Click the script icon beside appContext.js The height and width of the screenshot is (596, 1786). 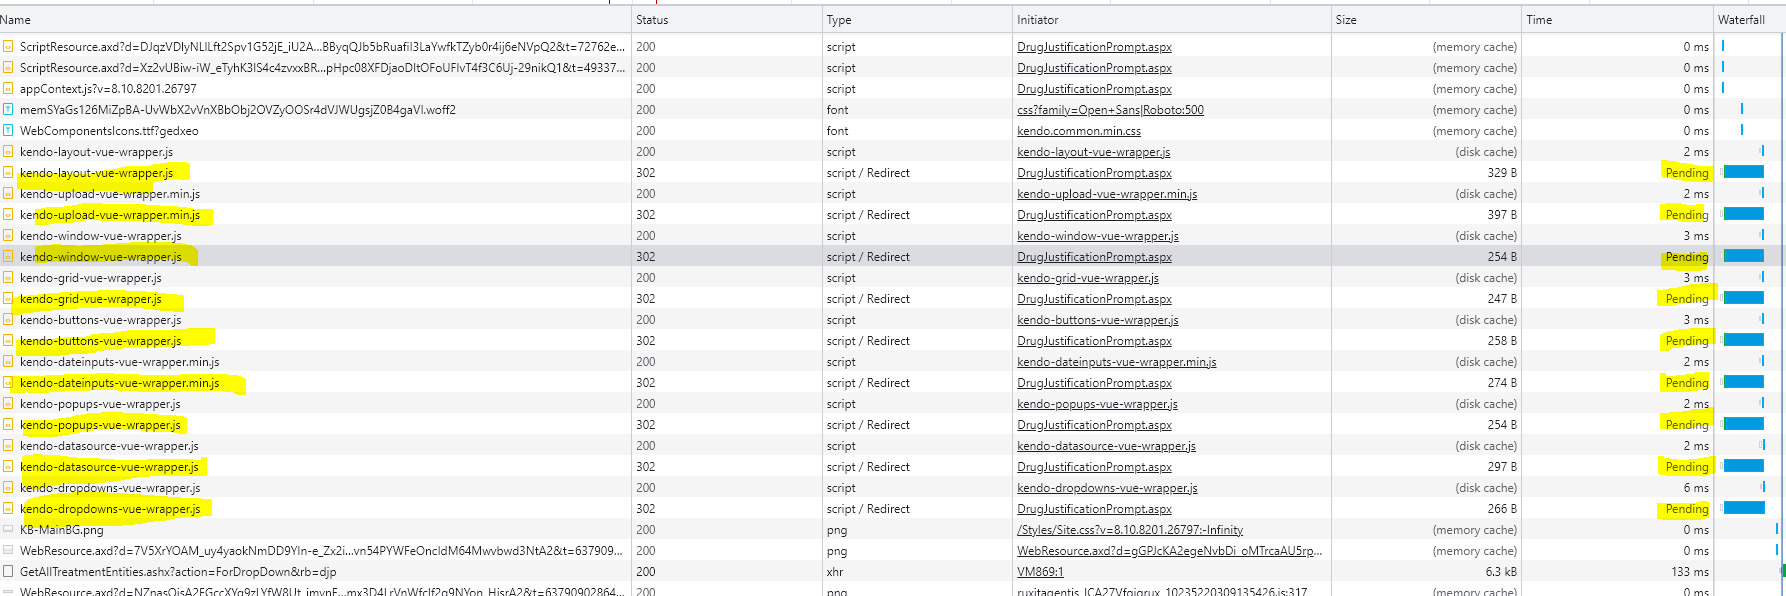(x=8, y=89)
